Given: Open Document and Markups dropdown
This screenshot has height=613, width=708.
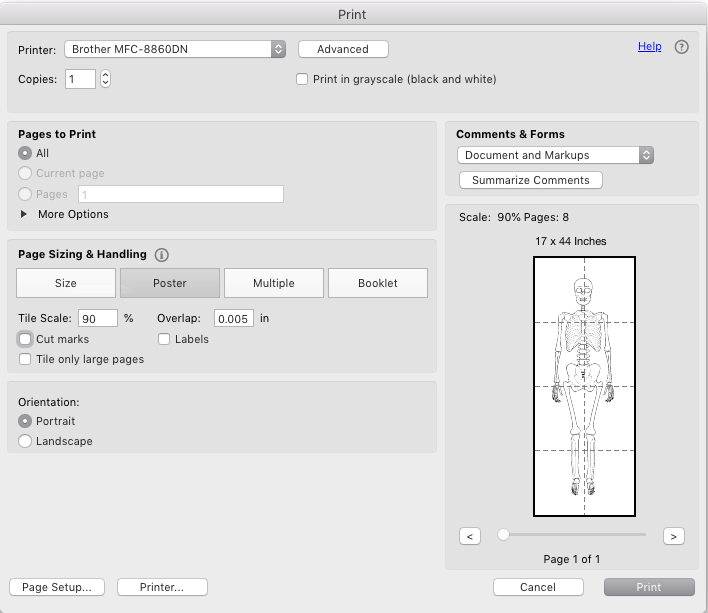Looking at the screenshot, I should pyautogui.click(x=555, y=155).
